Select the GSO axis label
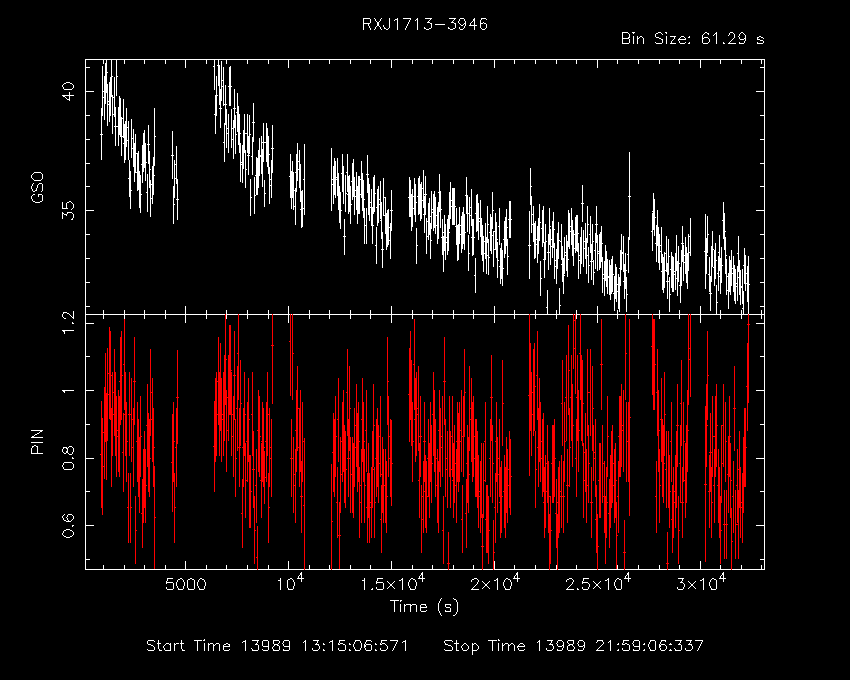This screenshot has width=850, height=680. (x=37, y=188)
